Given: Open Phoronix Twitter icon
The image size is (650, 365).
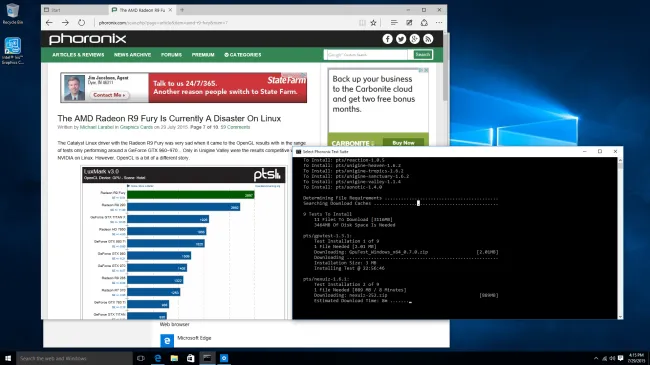Looking at the screenshot, I should [401, 39].
